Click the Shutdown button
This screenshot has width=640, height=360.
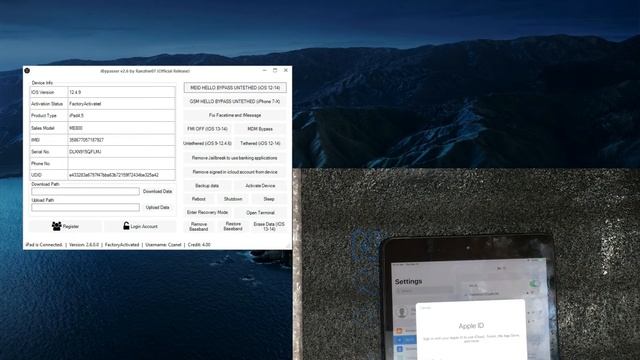coord(233,199)
